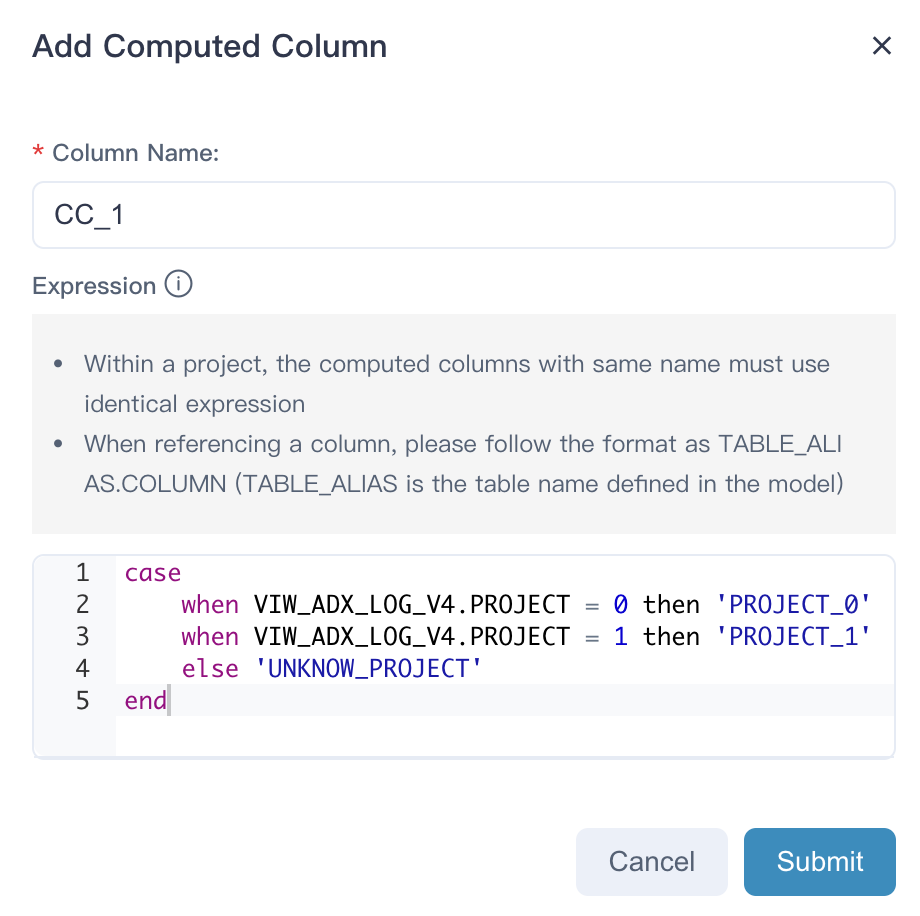The width and height of the screenshot is (920, 916).
Task: Click line number 1 in the gutter
Action: (82, 573)
